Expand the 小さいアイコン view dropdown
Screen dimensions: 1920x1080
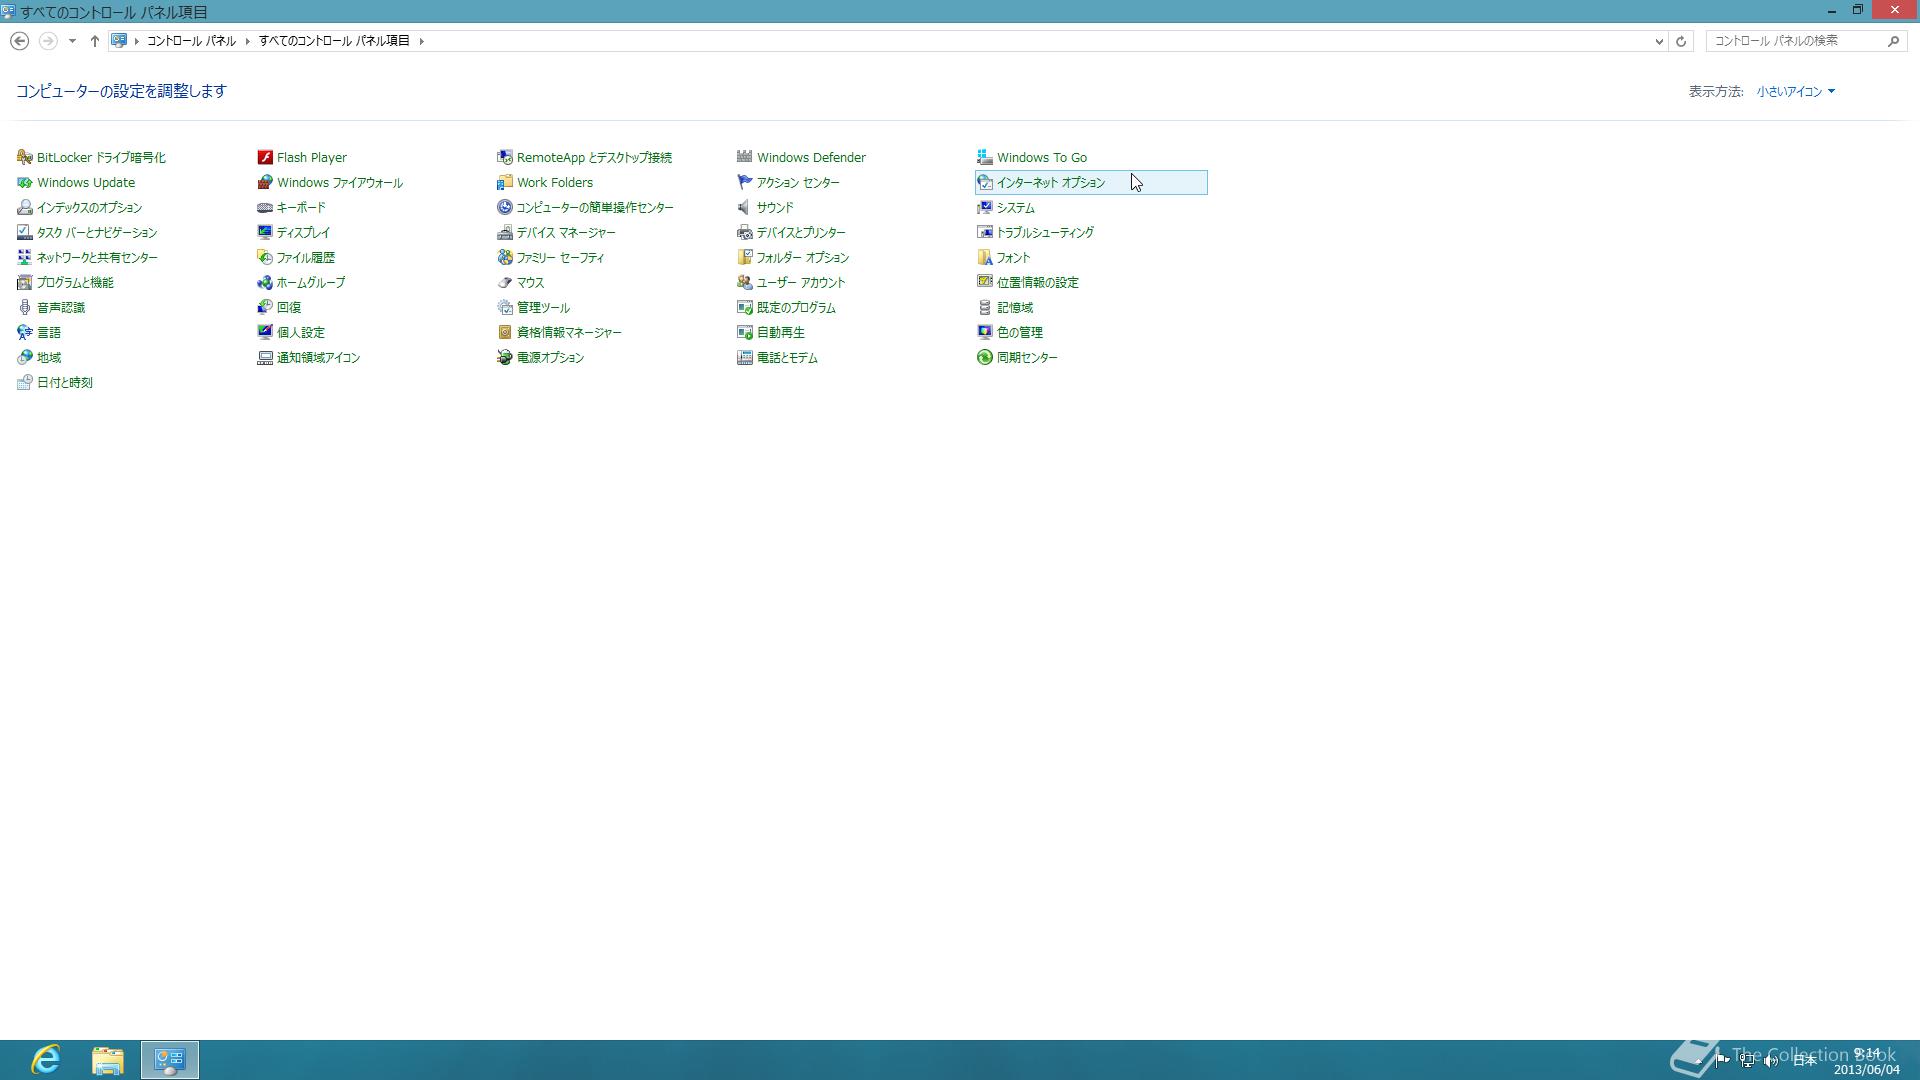1796,91
